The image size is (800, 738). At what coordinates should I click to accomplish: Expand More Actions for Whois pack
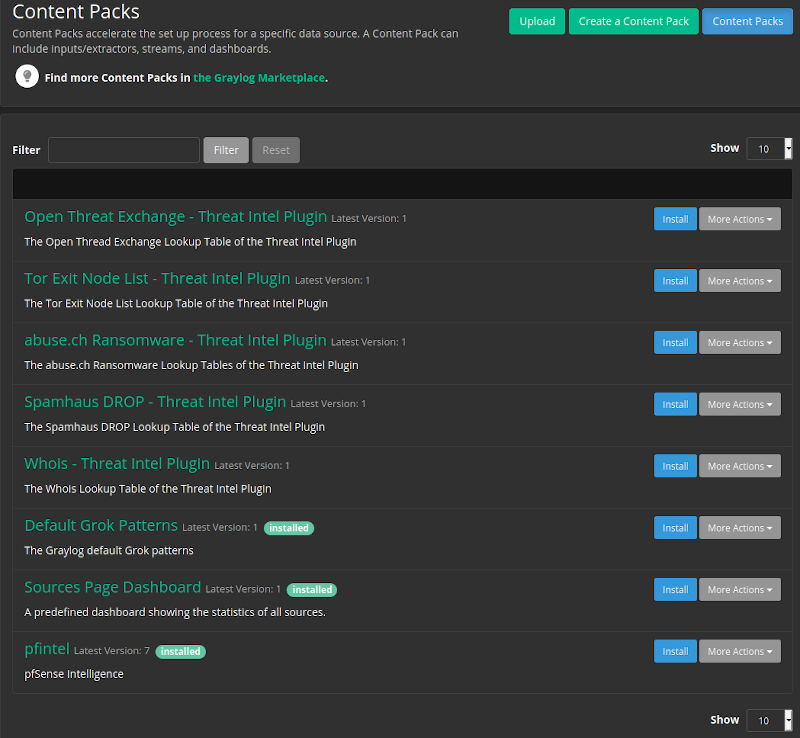(x=739, y=467)
